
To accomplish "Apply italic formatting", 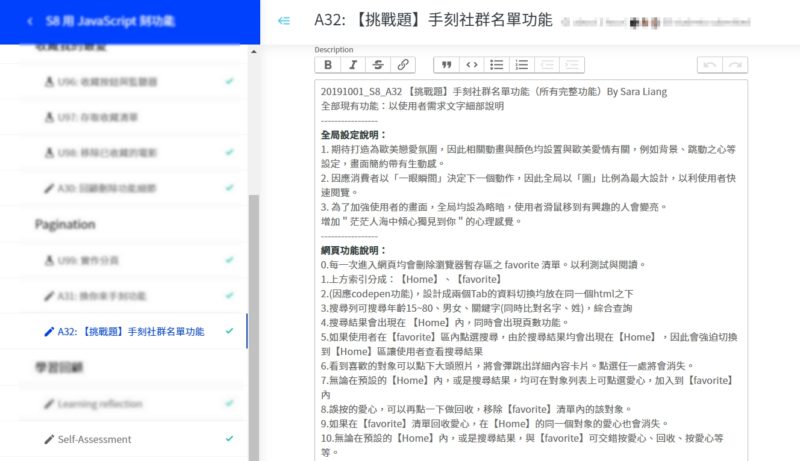I will [353, 65].
